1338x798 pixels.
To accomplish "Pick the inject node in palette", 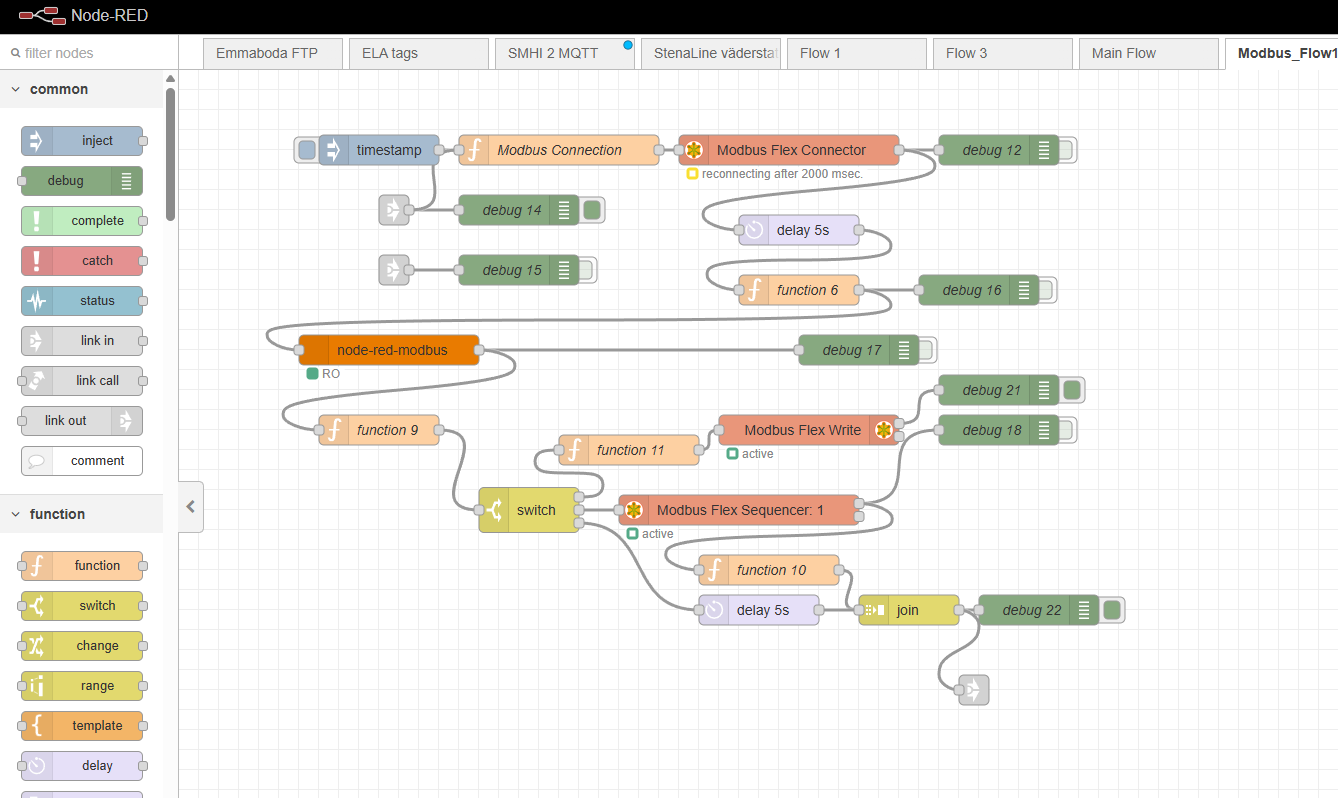I will click(x=82, y=141).
